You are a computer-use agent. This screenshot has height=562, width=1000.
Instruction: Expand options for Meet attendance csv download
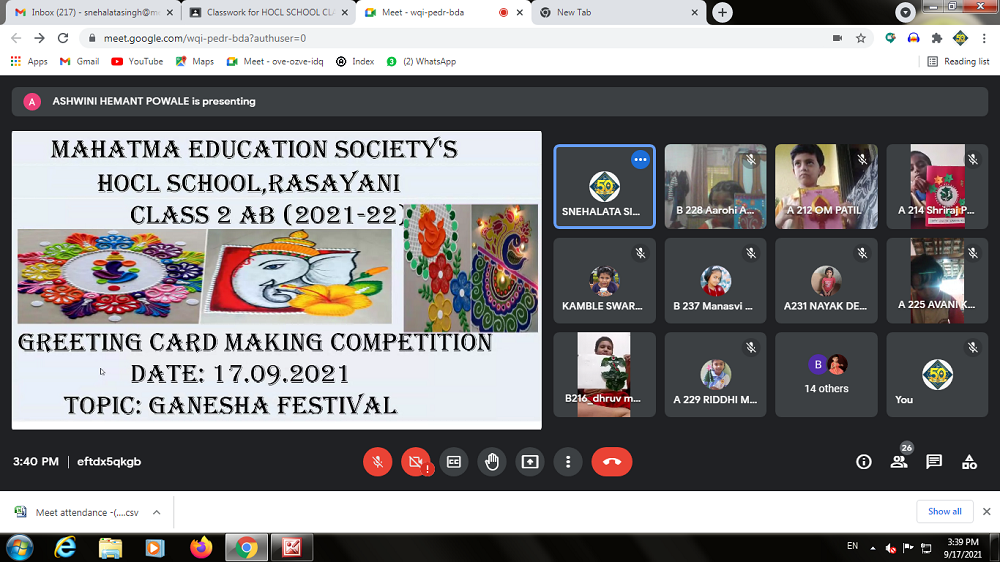[x=156, y=512]
